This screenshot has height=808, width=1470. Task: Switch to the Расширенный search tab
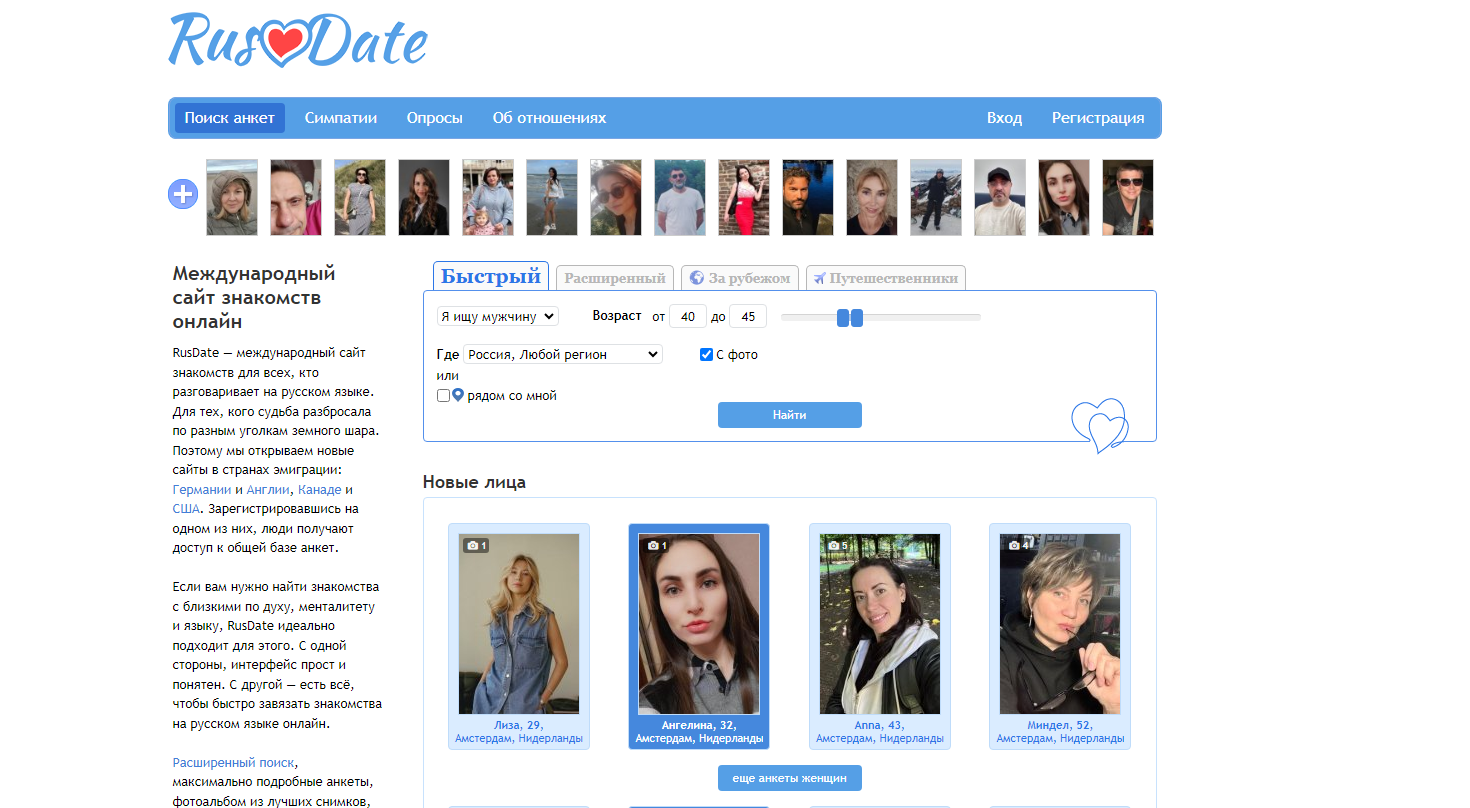pyautogui.click(x=615, y=278)
